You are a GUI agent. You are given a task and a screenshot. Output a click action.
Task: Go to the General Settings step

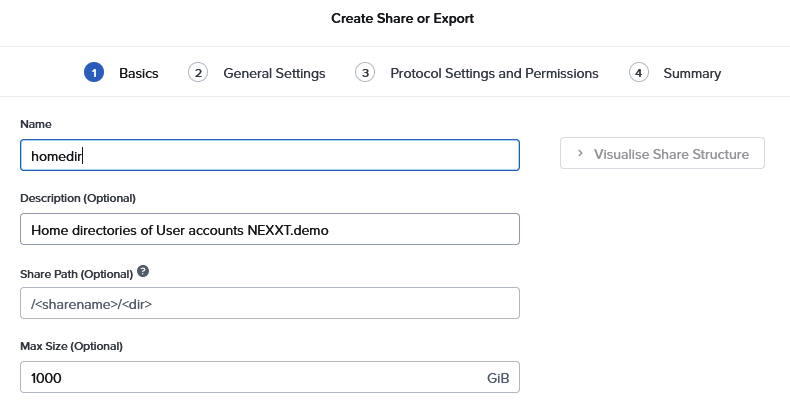pyautogui.click(x=274, y=73)
